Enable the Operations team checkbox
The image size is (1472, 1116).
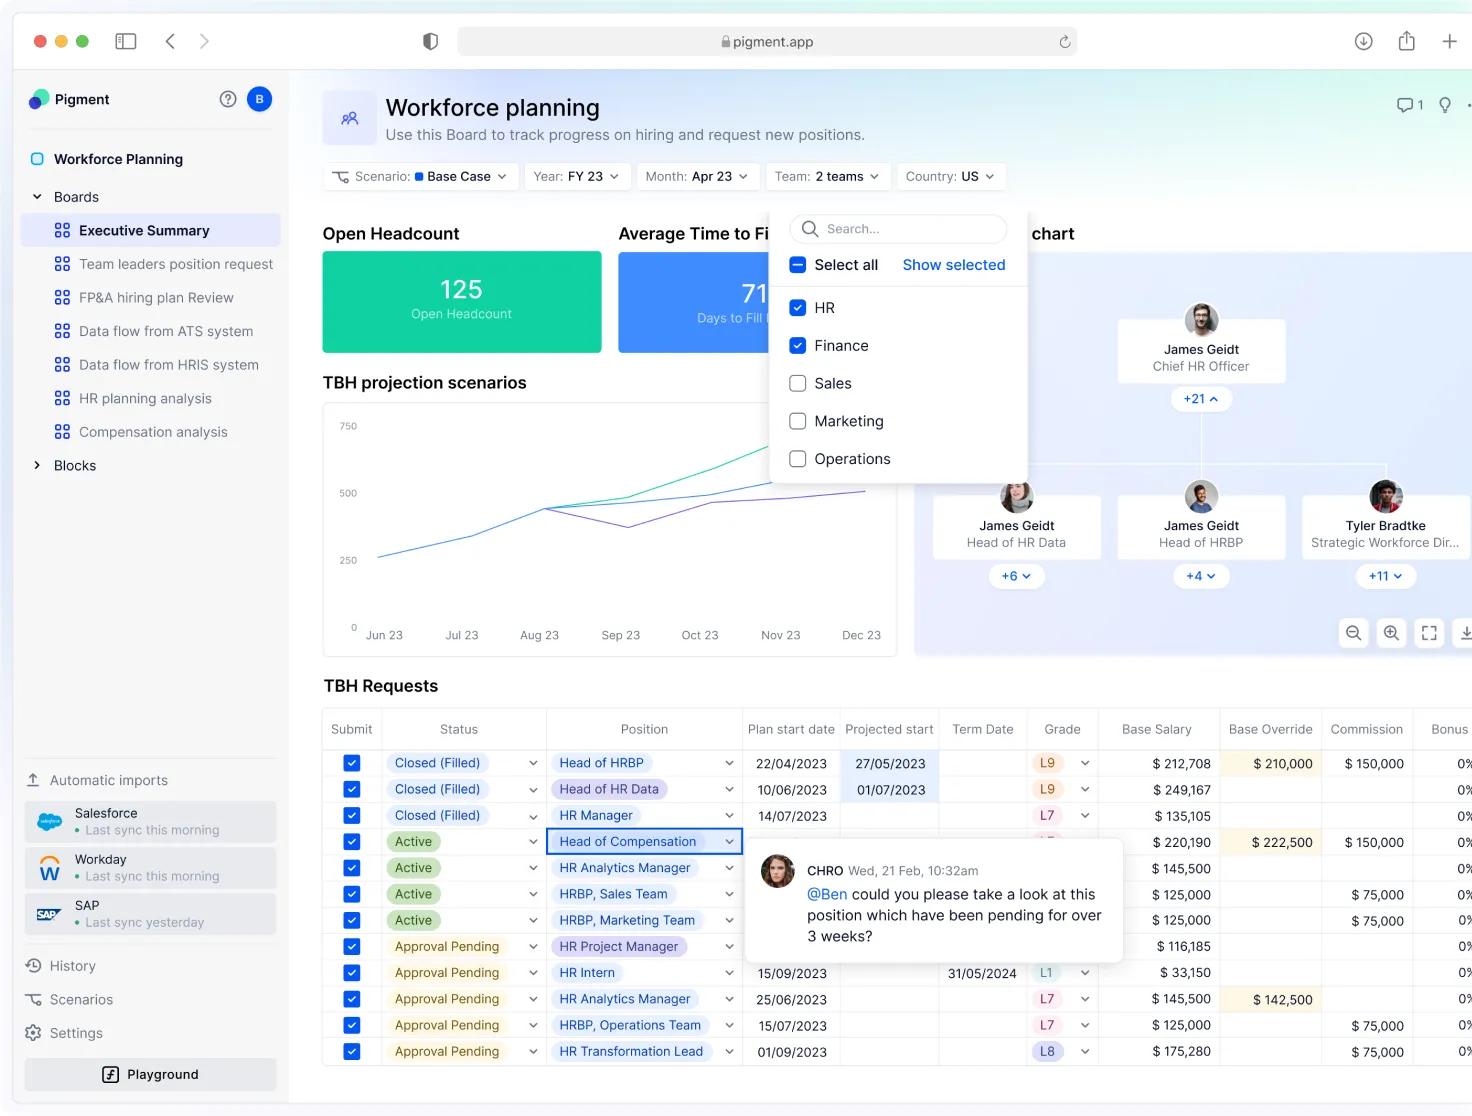(798, 459)
